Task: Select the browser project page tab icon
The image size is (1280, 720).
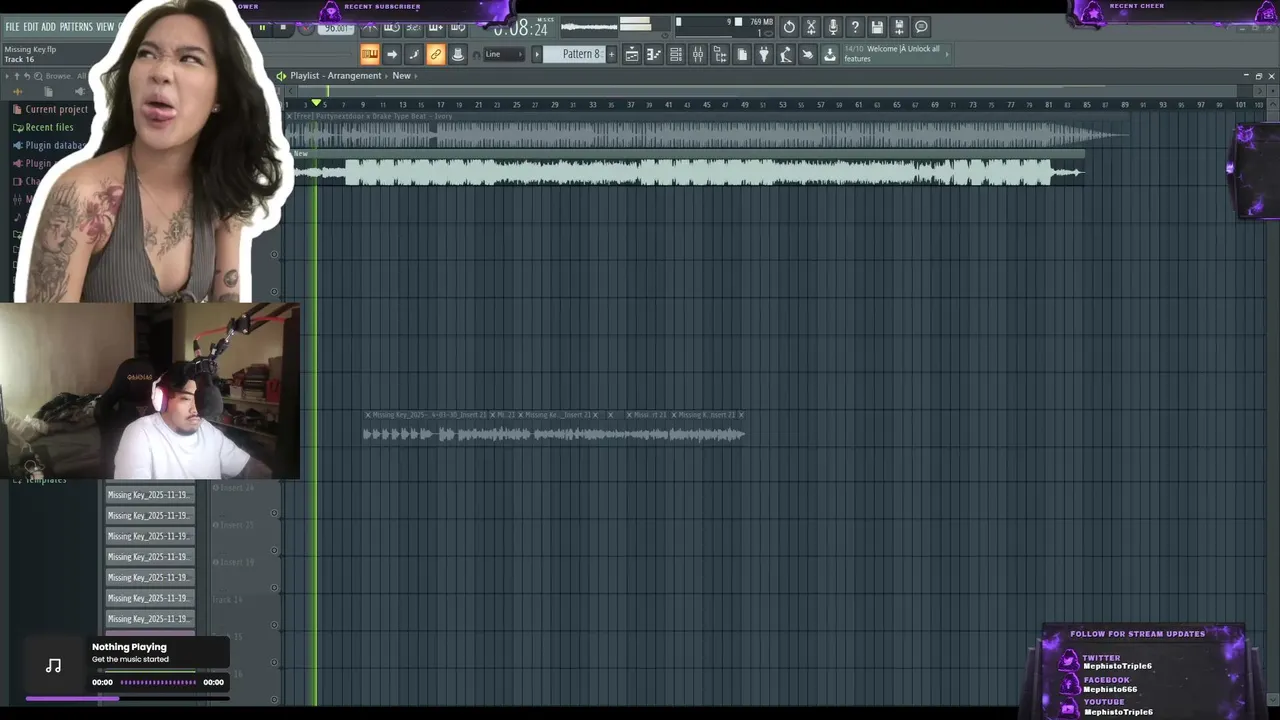Action: coord(48,92)
